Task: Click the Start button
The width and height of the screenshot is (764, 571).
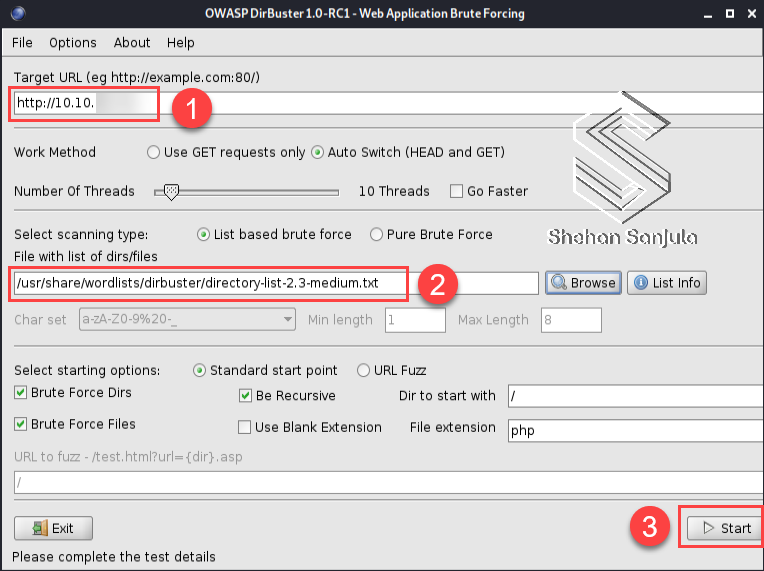Action: click(725, 528)
